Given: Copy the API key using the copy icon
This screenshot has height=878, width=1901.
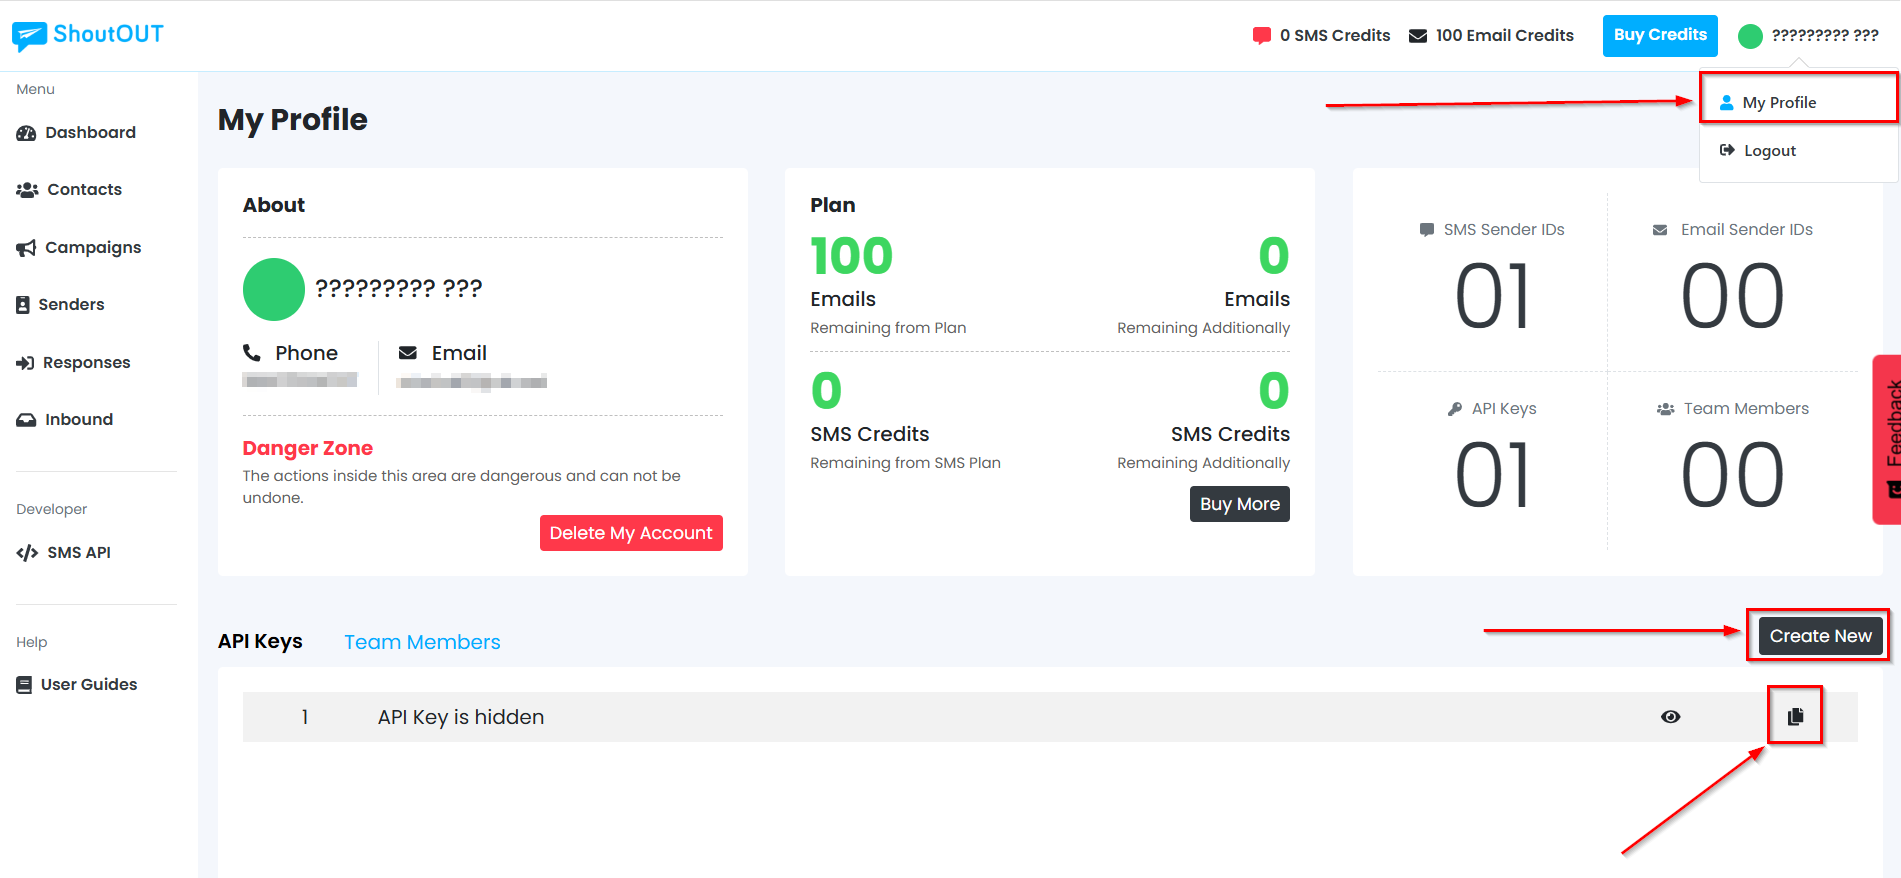Looking at the screenshot, I should [x=1795, y=717].
